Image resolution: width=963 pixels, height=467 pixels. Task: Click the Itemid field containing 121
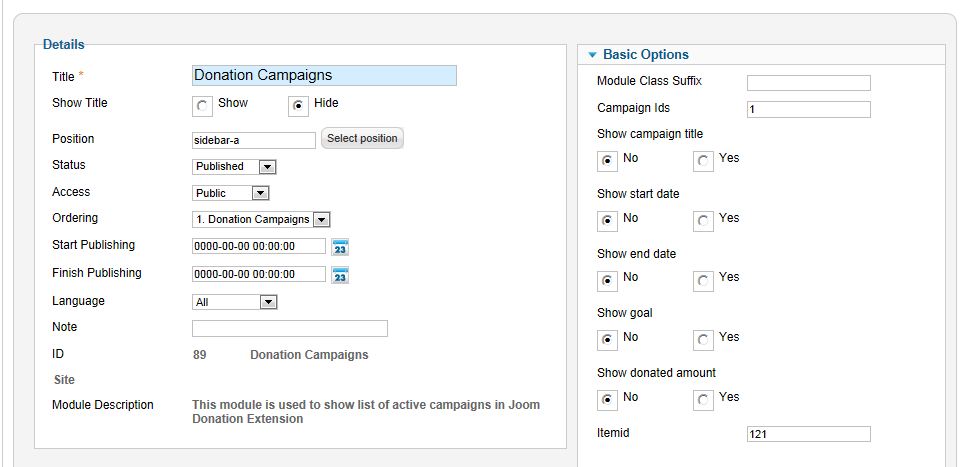coord(808,434)
